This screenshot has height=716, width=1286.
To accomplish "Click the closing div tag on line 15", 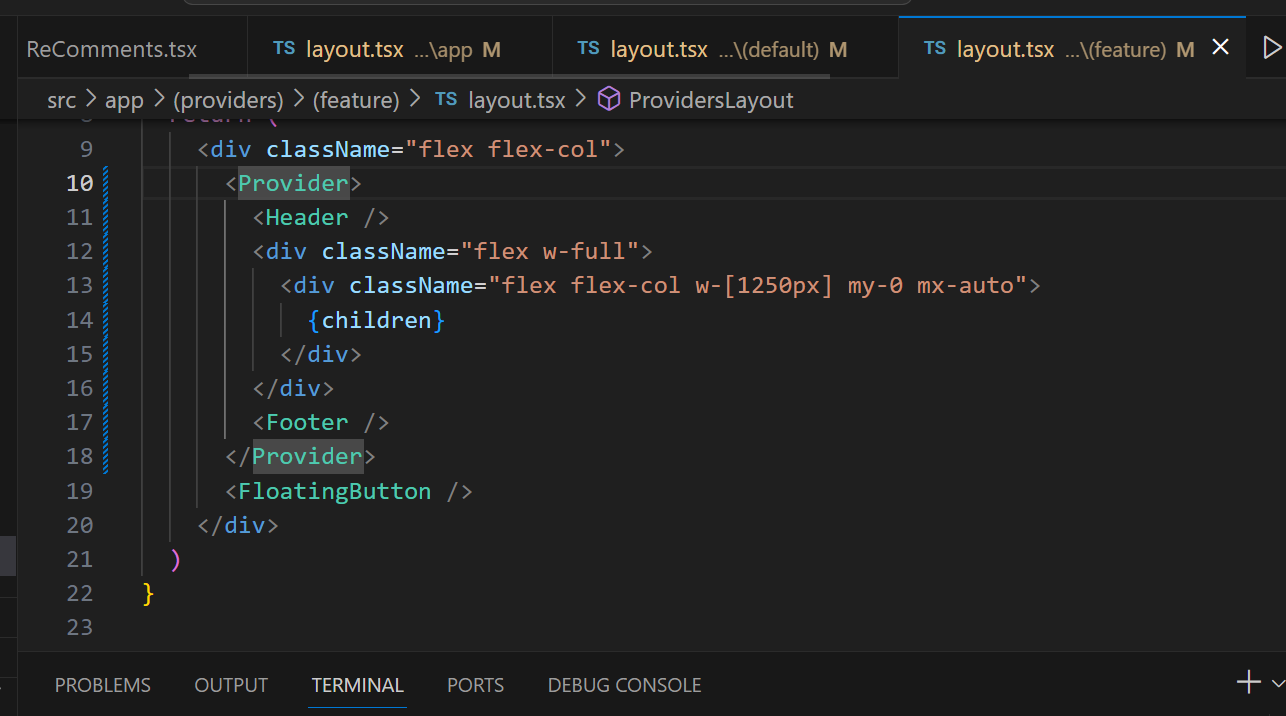I will (321, 354).
